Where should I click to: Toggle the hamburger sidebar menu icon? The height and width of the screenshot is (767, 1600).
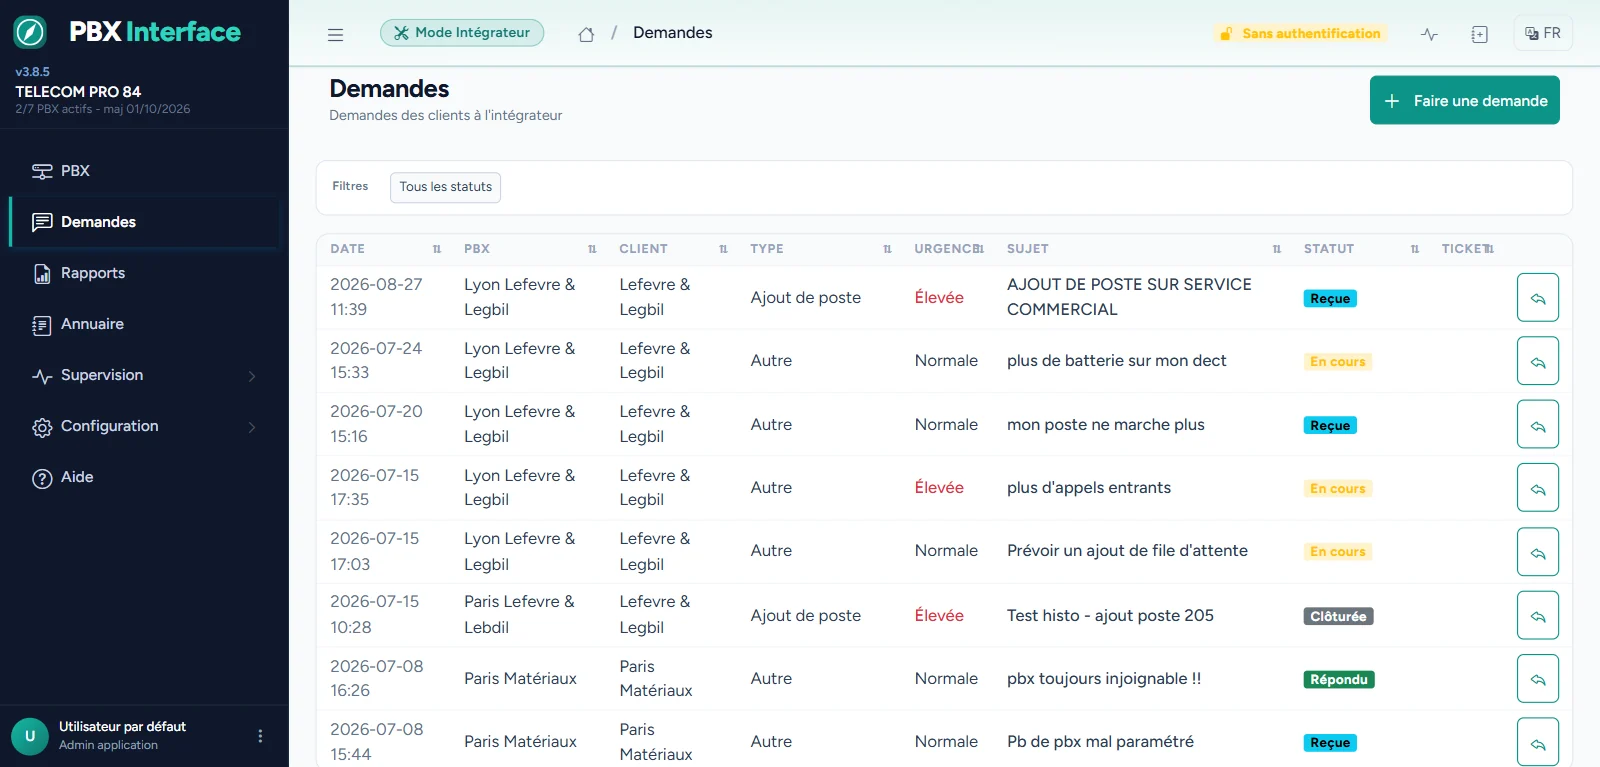pos(335,34)
